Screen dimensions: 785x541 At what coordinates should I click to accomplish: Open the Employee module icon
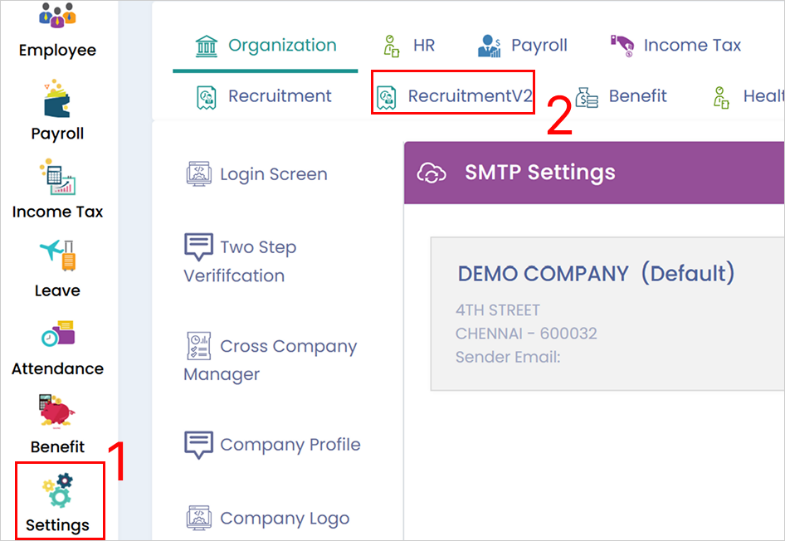pyautogui.click(x=57, y=15)
